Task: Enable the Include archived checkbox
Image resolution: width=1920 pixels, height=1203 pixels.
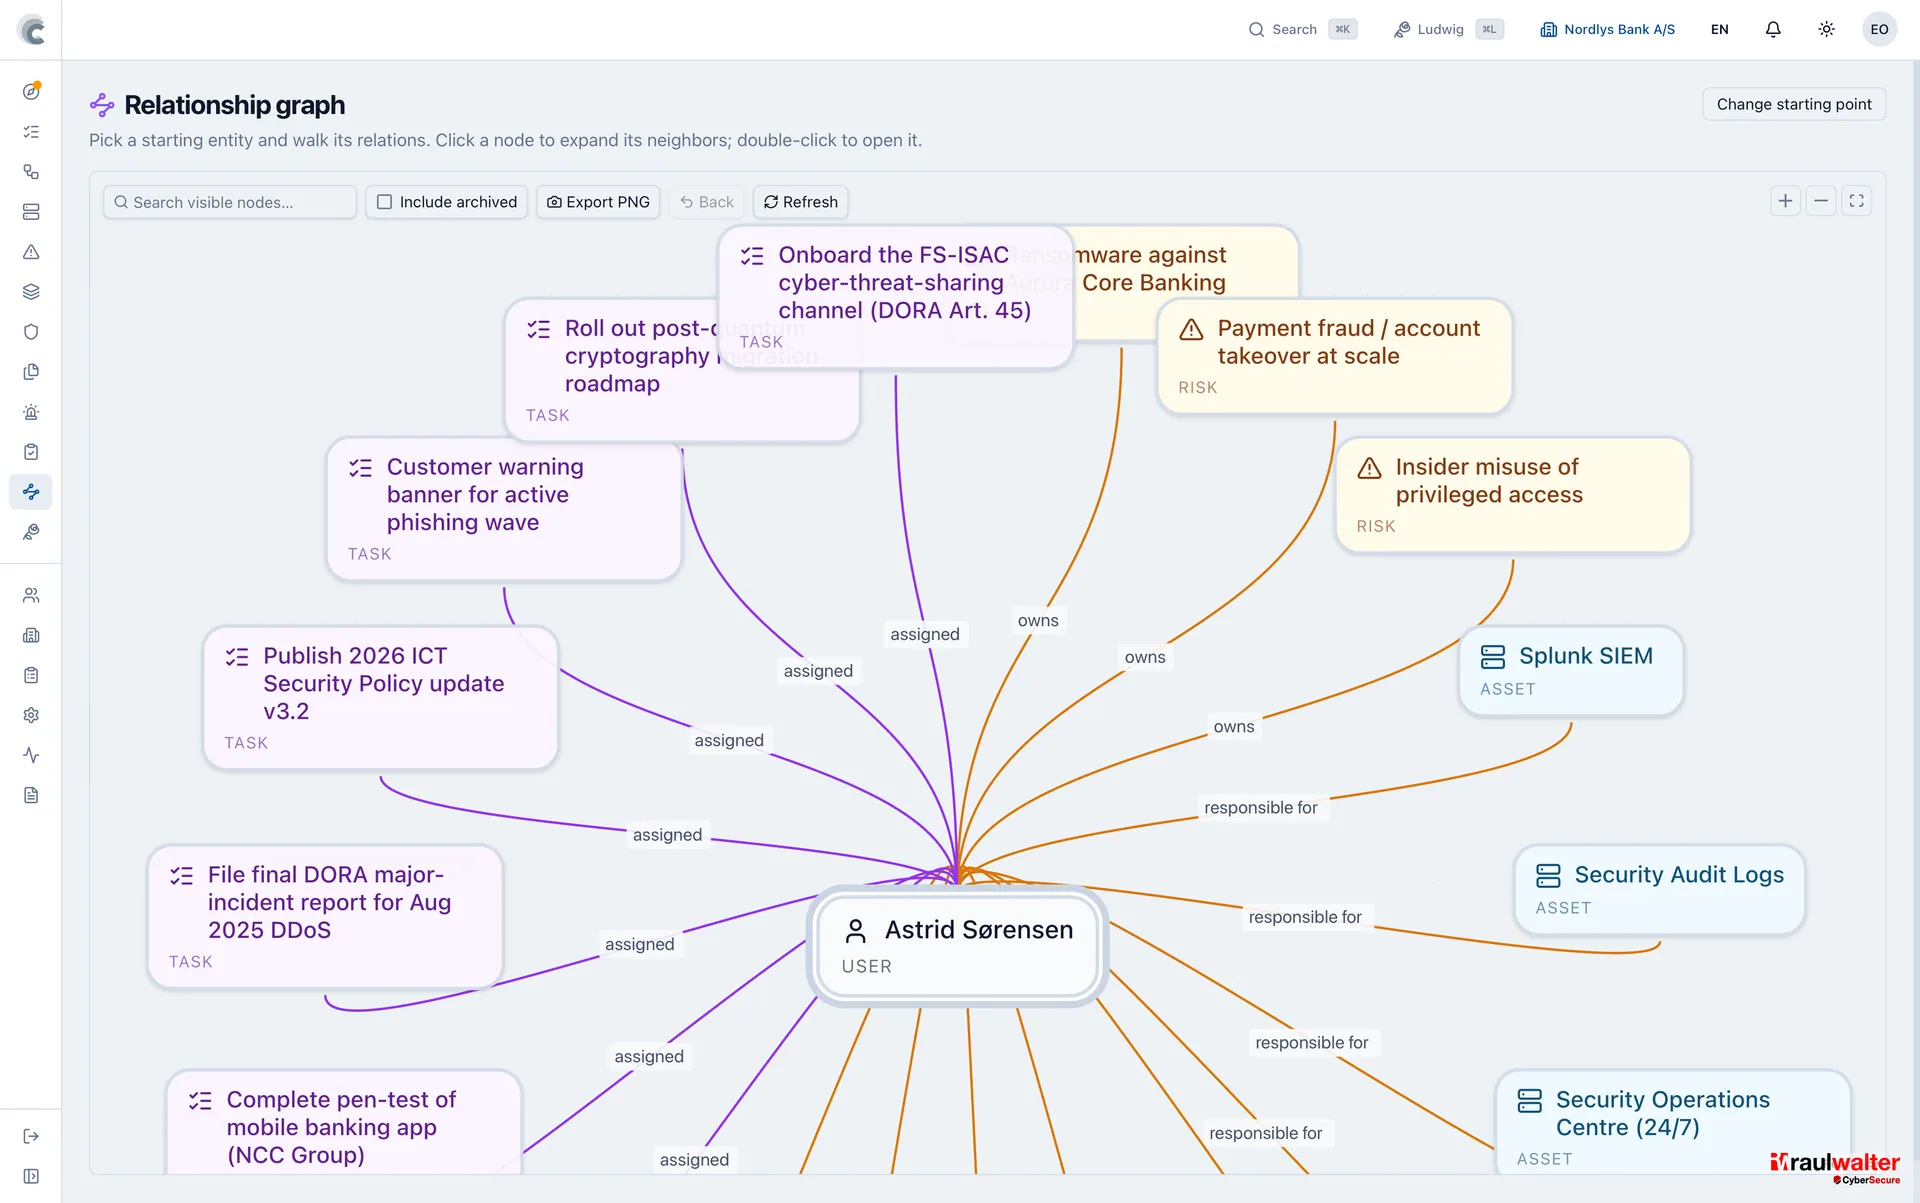Action: click(x=385, y=202)
